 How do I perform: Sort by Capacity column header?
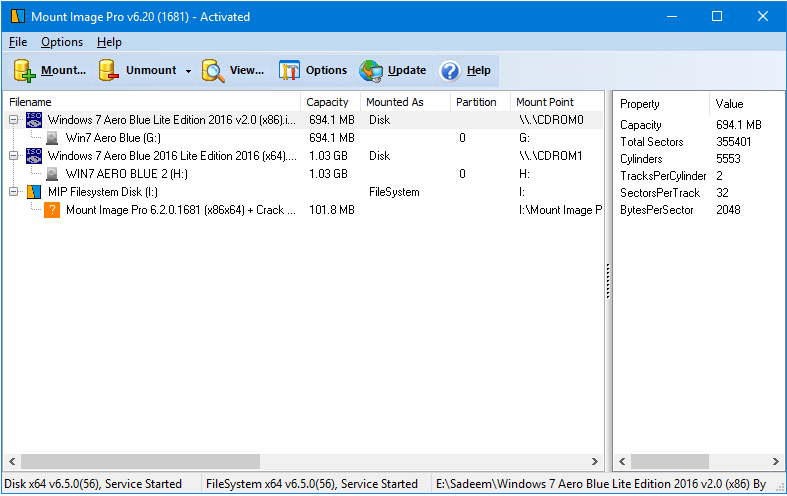330,102
